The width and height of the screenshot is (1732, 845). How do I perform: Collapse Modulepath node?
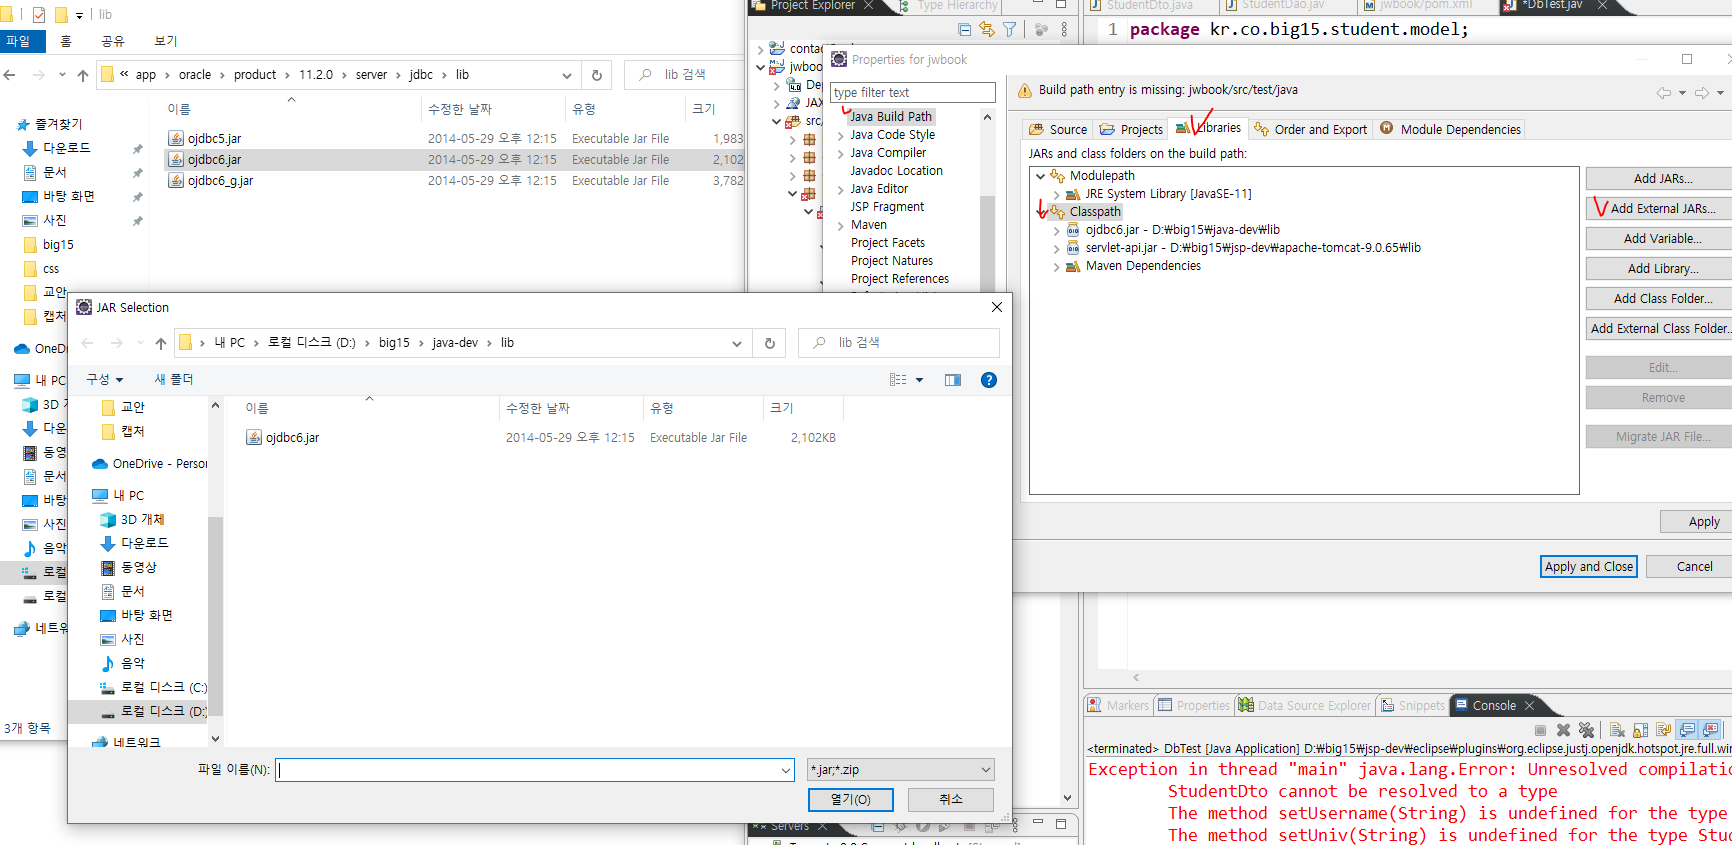(x=1040, y=176)
